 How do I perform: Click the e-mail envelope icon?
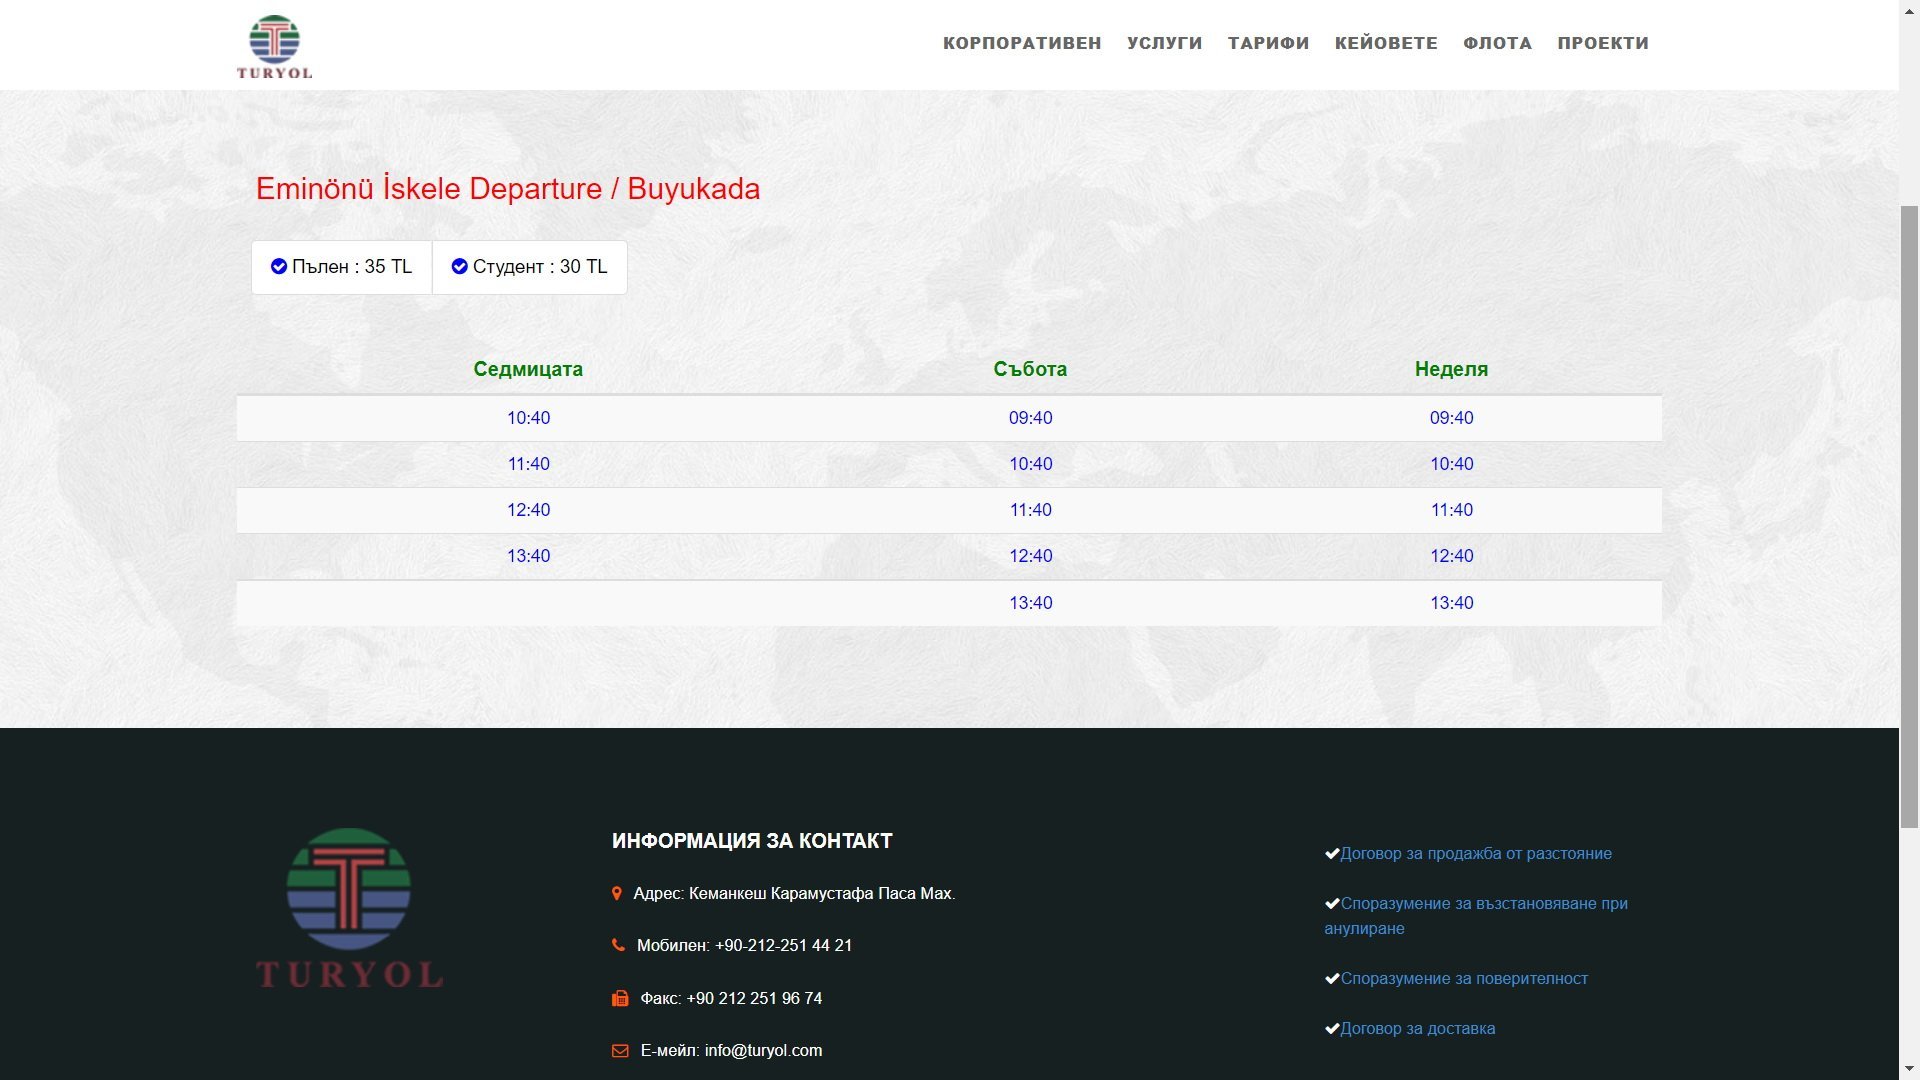click(620, 1050)
